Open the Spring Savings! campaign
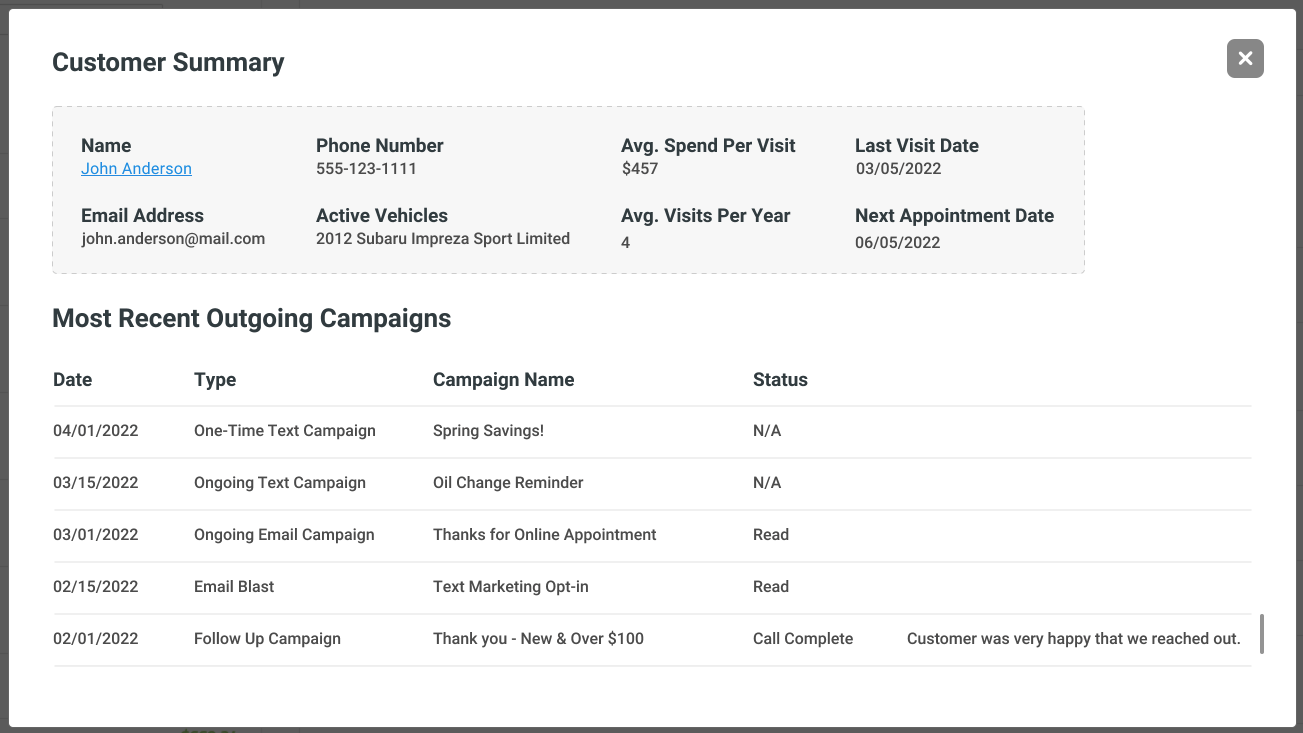This screenshot has height=733, width=1303. click(488, 430)
